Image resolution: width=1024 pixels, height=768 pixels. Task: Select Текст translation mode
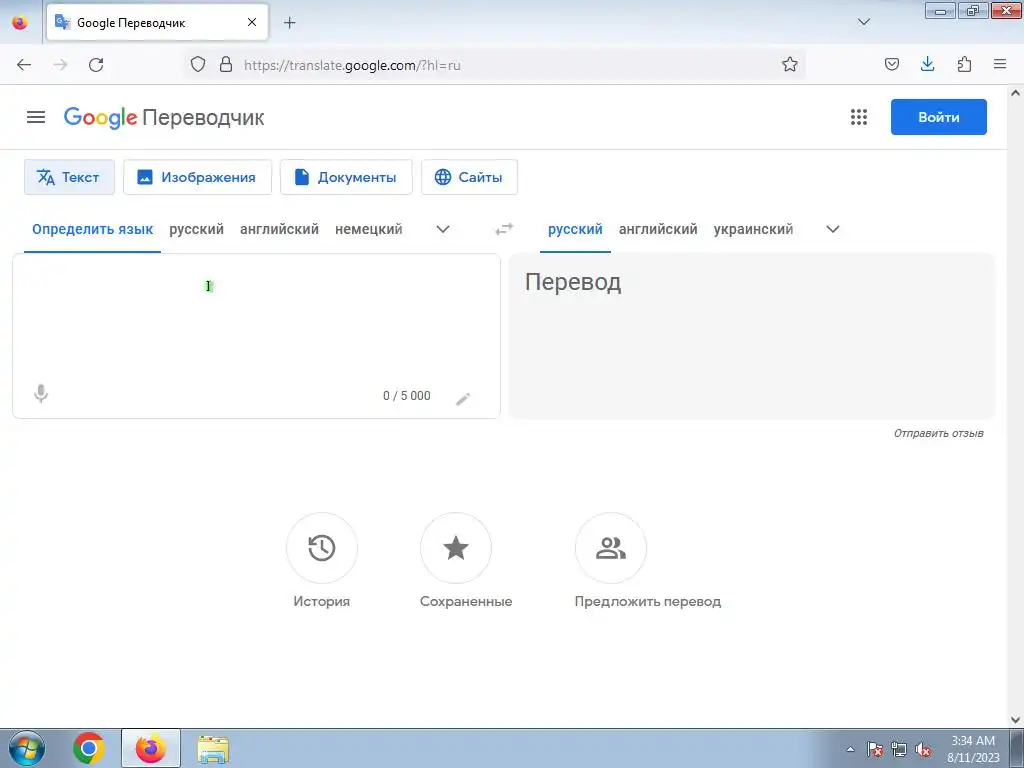69,177
